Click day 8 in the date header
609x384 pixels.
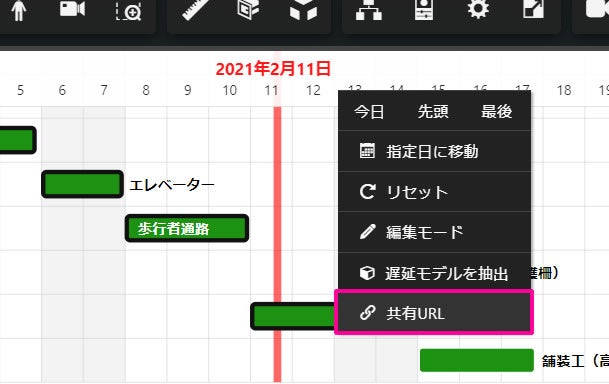point(146,90)
